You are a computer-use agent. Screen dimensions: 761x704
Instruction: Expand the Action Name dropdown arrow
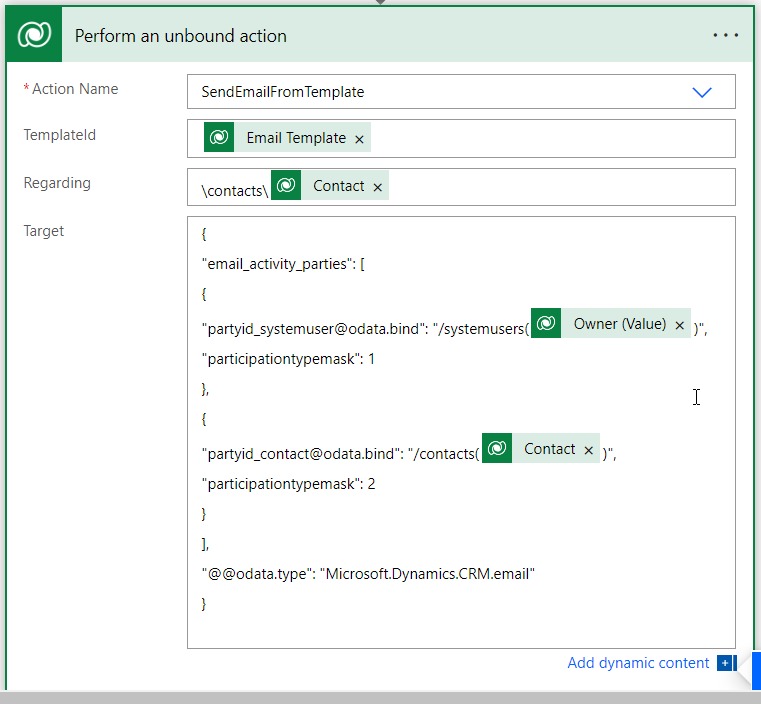pyautogui.click(x=702, y=92)
